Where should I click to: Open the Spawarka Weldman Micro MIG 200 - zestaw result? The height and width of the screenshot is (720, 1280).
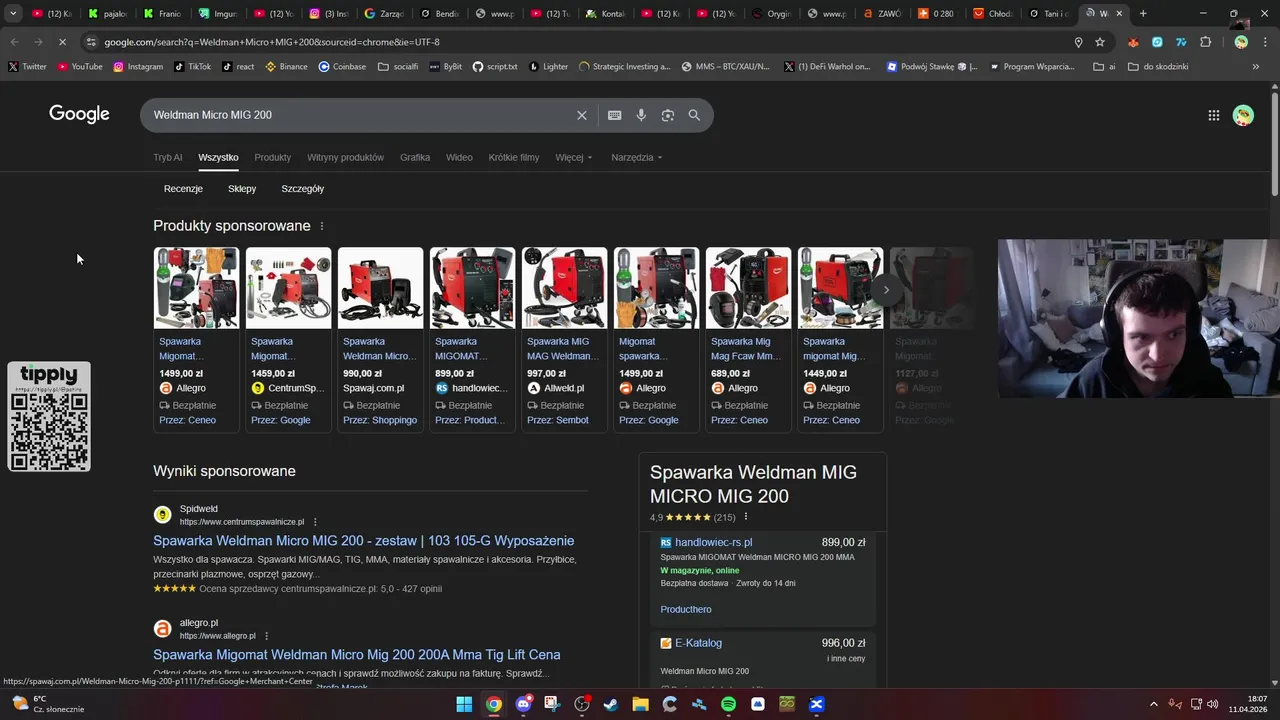pyautogui.click(x=364, y=541)
